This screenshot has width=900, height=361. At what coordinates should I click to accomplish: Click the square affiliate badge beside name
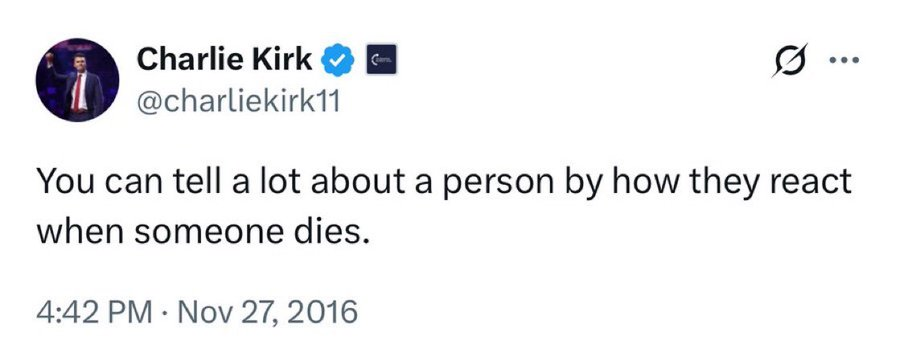click(x=382, y=60)
